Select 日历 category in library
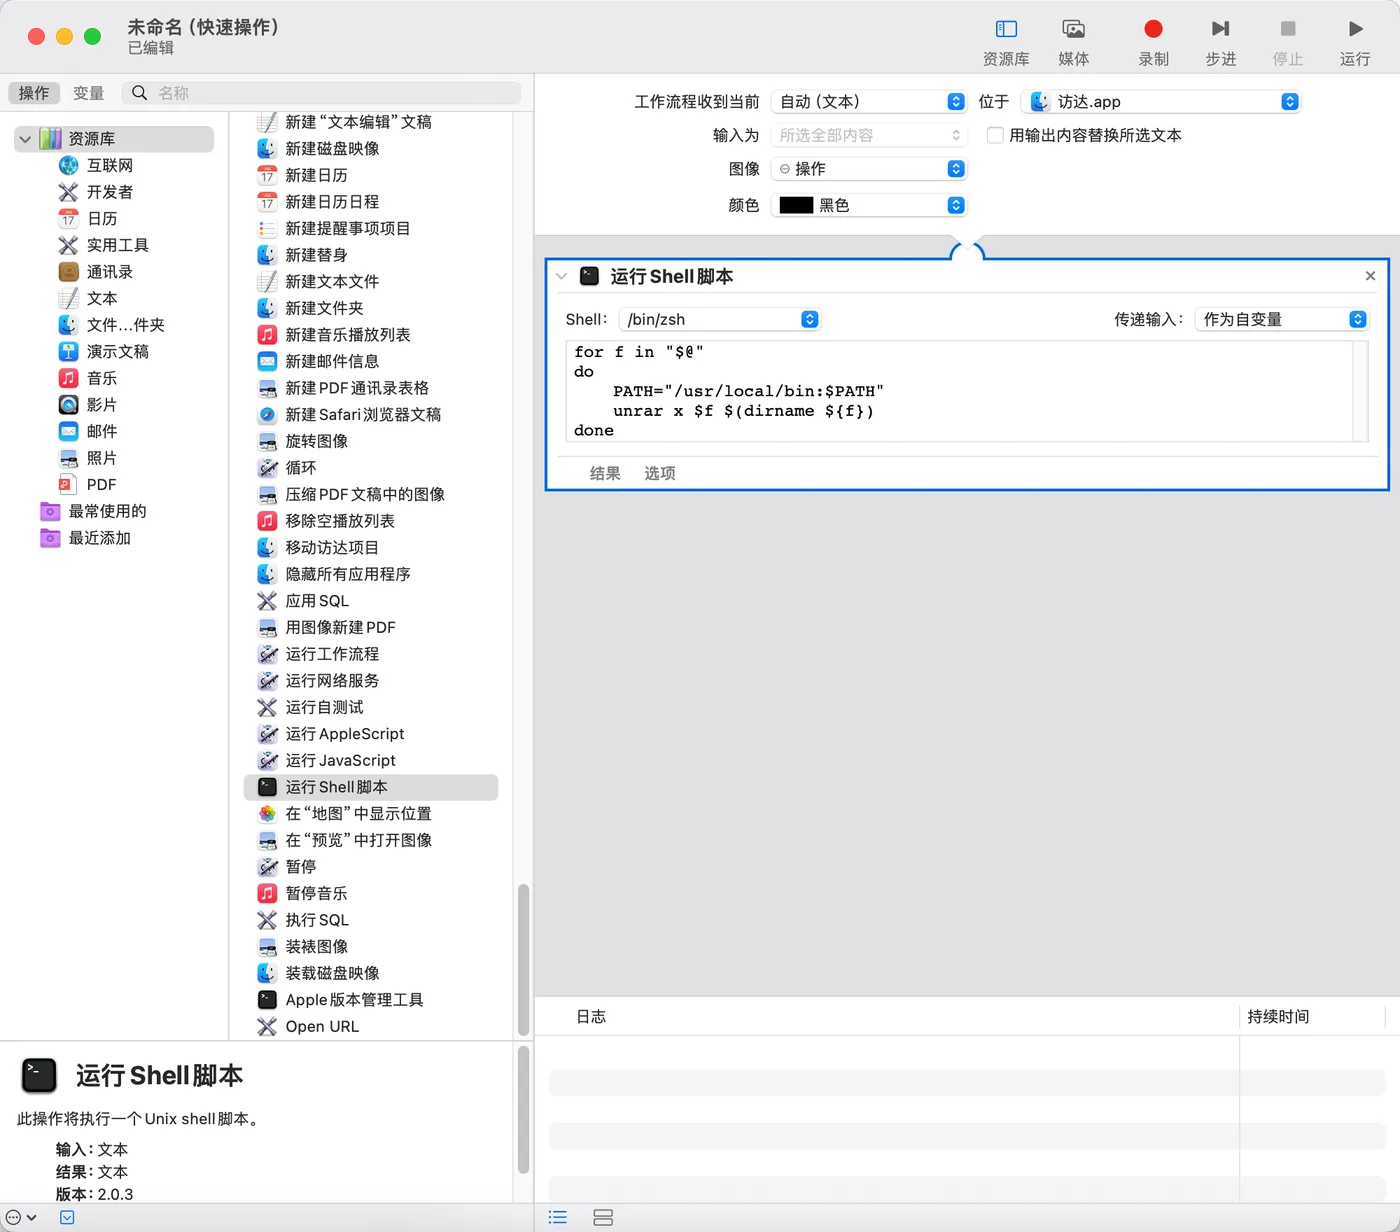This screenshot has height=1232, width=1400. pyautogui.click(x=102, y=218)
